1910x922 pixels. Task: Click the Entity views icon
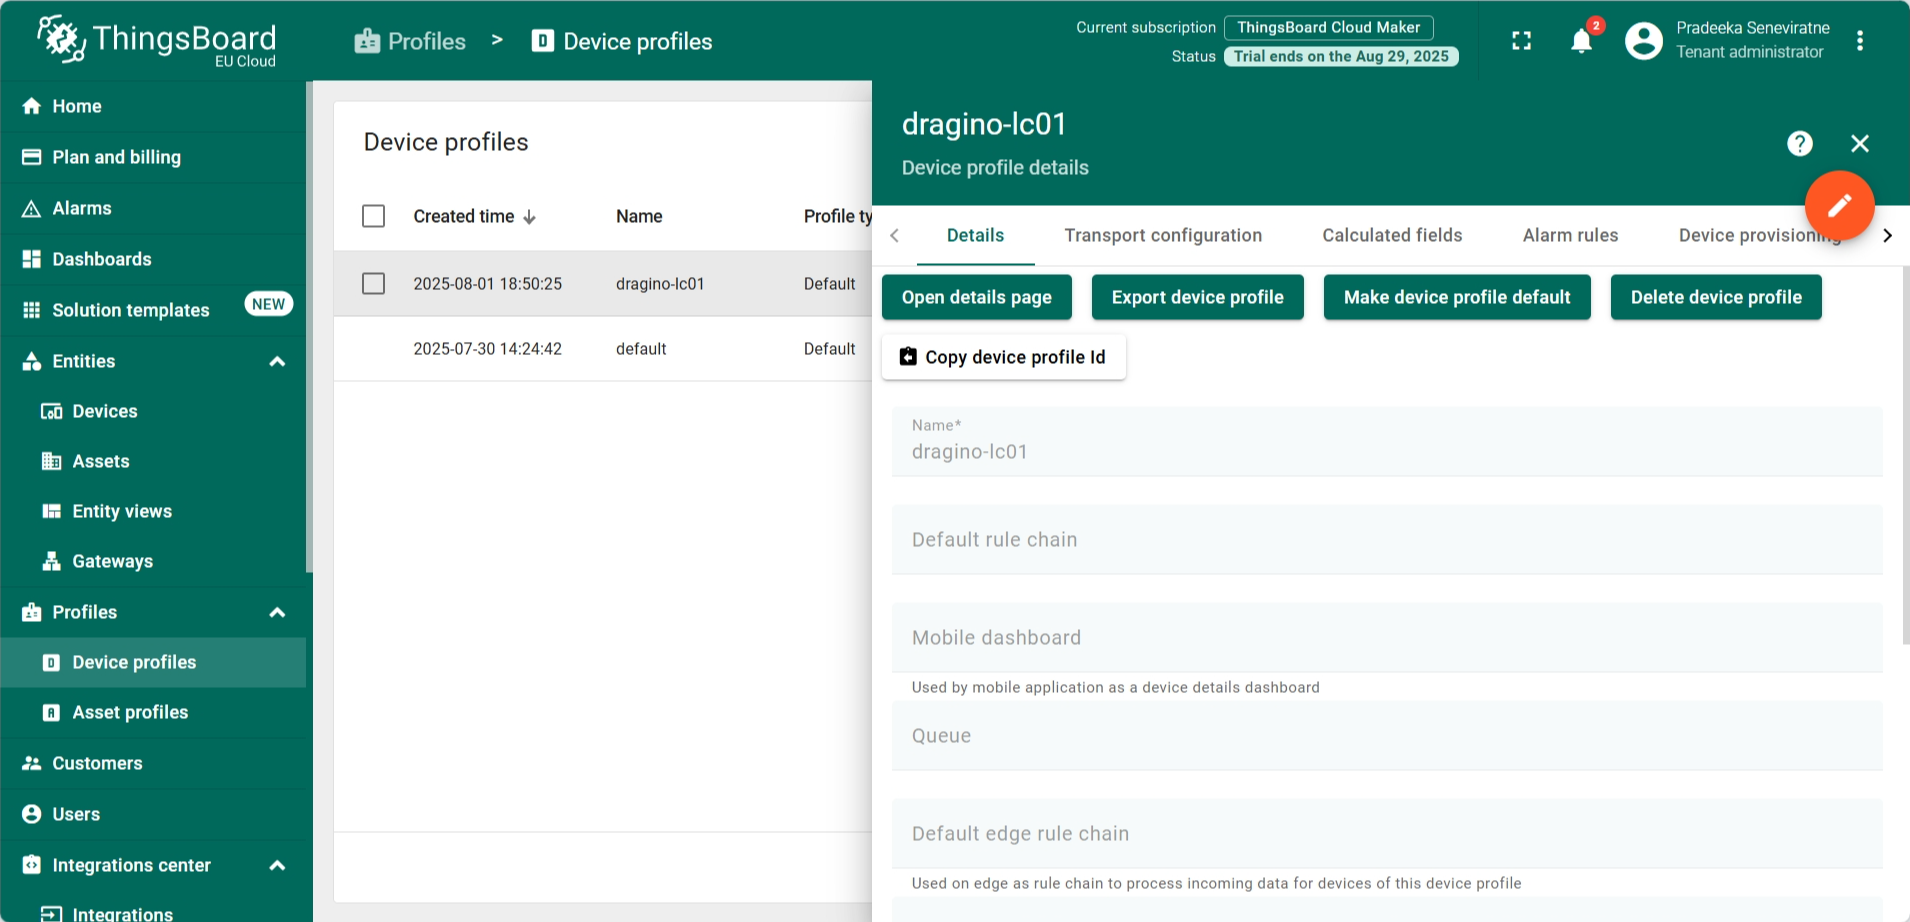click(x=52, y=511)
